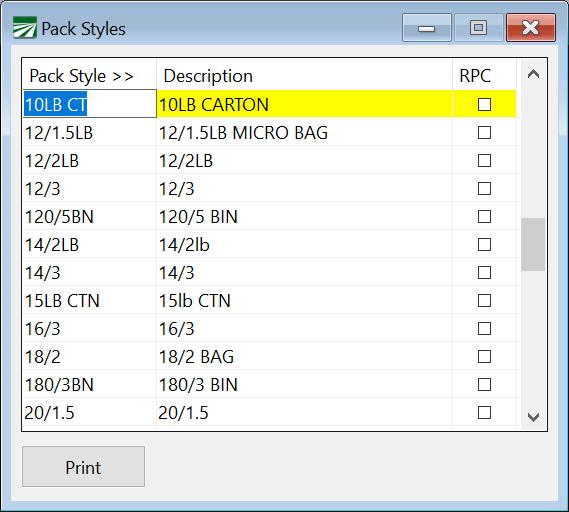Image resolution: width=569 pixels, height=512 pixels.
Task: Select pack style 120/5BN
Action: (90, 217)
